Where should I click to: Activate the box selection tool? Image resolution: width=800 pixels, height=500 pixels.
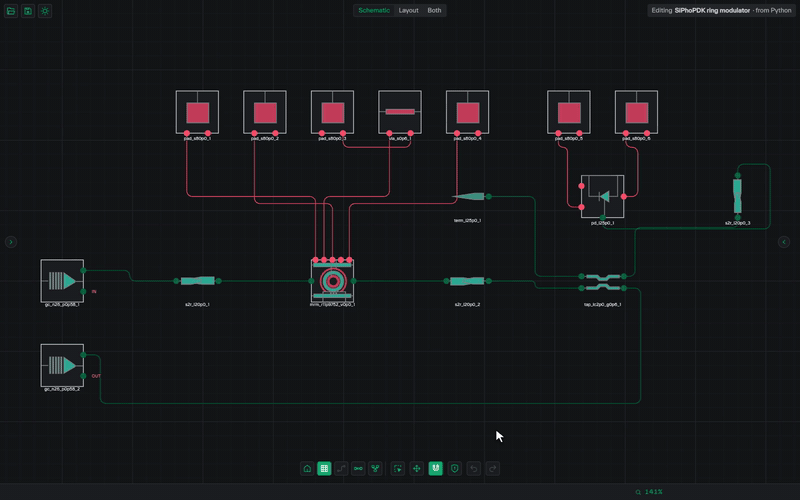[397, 468]
